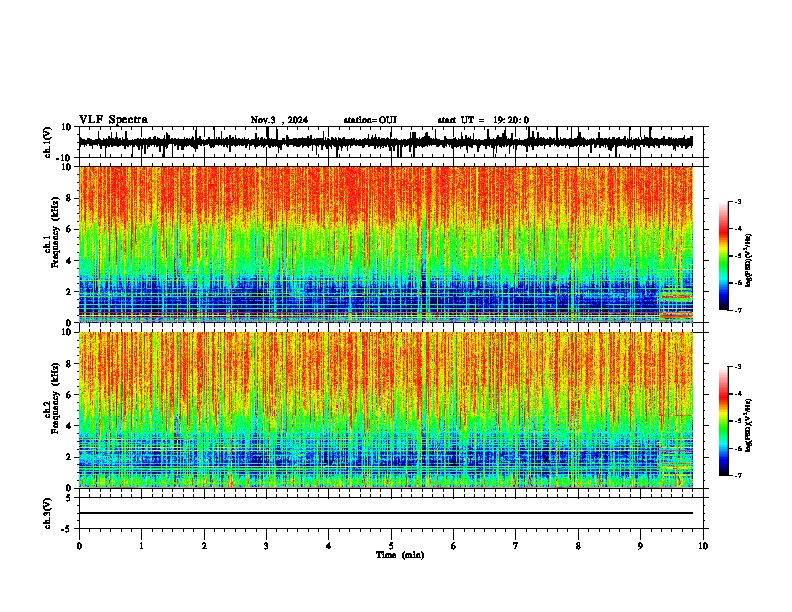Click the "-7" label on ch.1 color bar

pyautogui.click(x=737, y=310)
